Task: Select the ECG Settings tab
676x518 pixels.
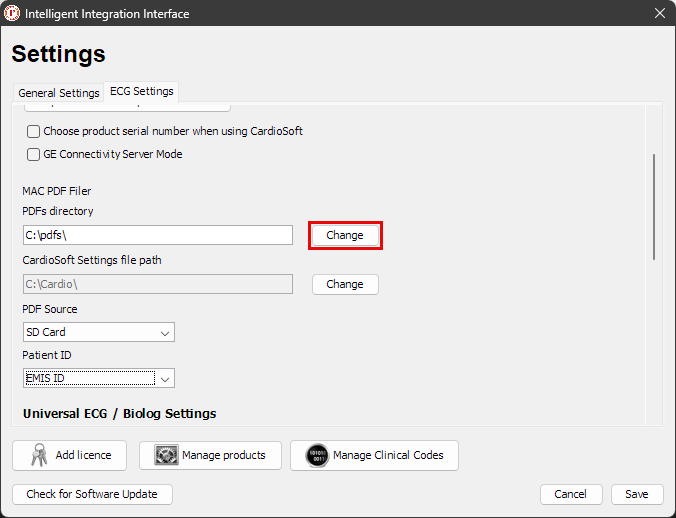Action: (141, 91)
